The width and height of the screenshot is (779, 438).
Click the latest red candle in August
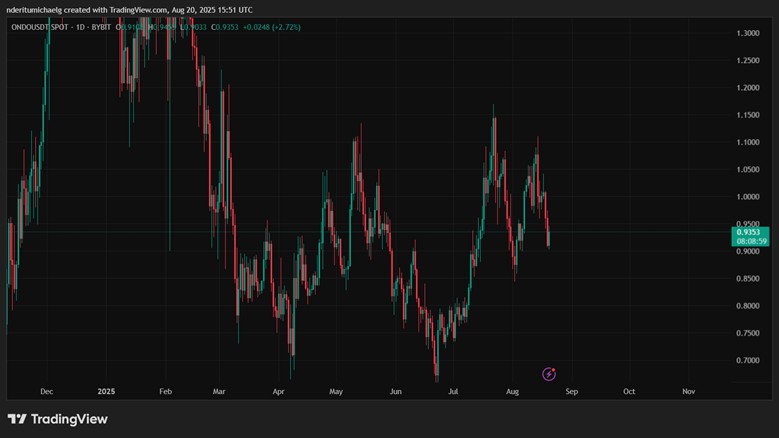(x=548, y=237)
